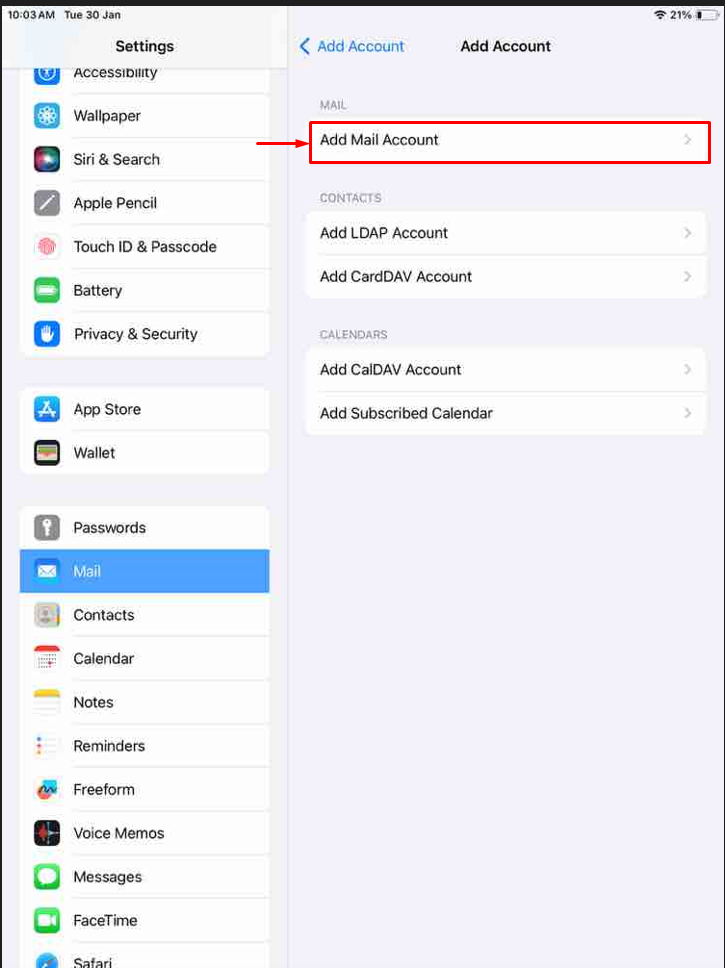Open the App Store icon

(x=47, y=409)
